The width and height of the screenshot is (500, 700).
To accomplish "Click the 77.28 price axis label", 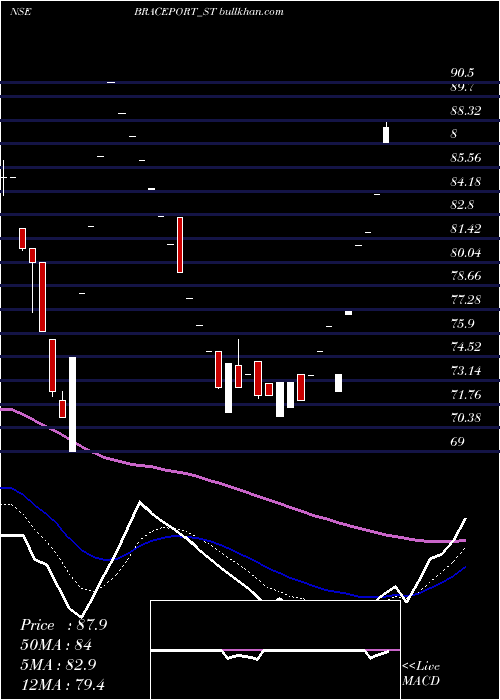I will click(466, 300).
